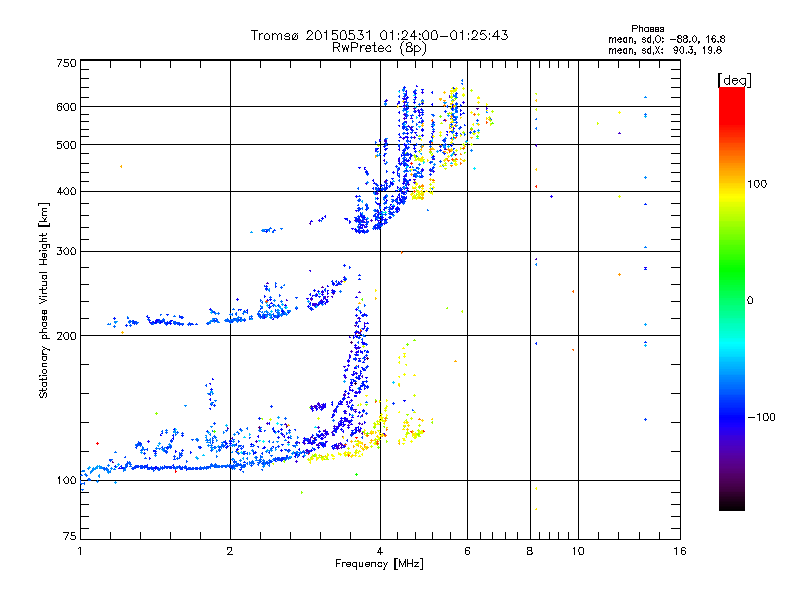Select the 'mean, sd,O: -88.0, 16.8' line
800x600 pixels.
point(666,39)
